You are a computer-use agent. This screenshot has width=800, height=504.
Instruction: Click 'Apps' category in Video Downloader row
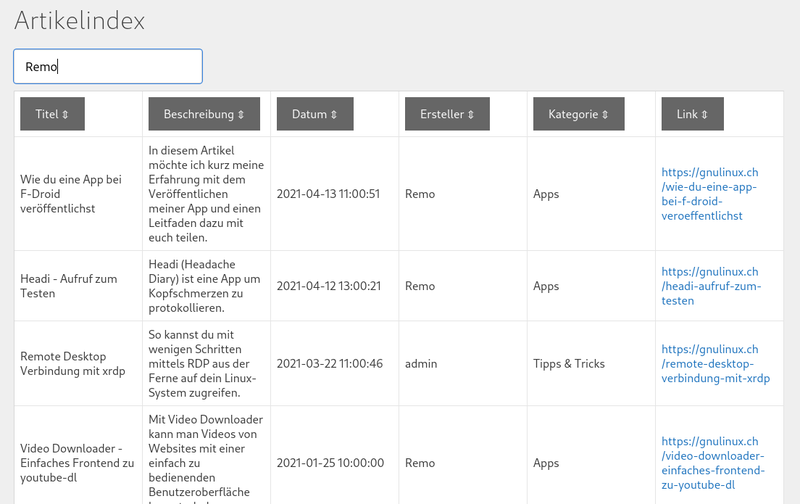tap(546, 463)
